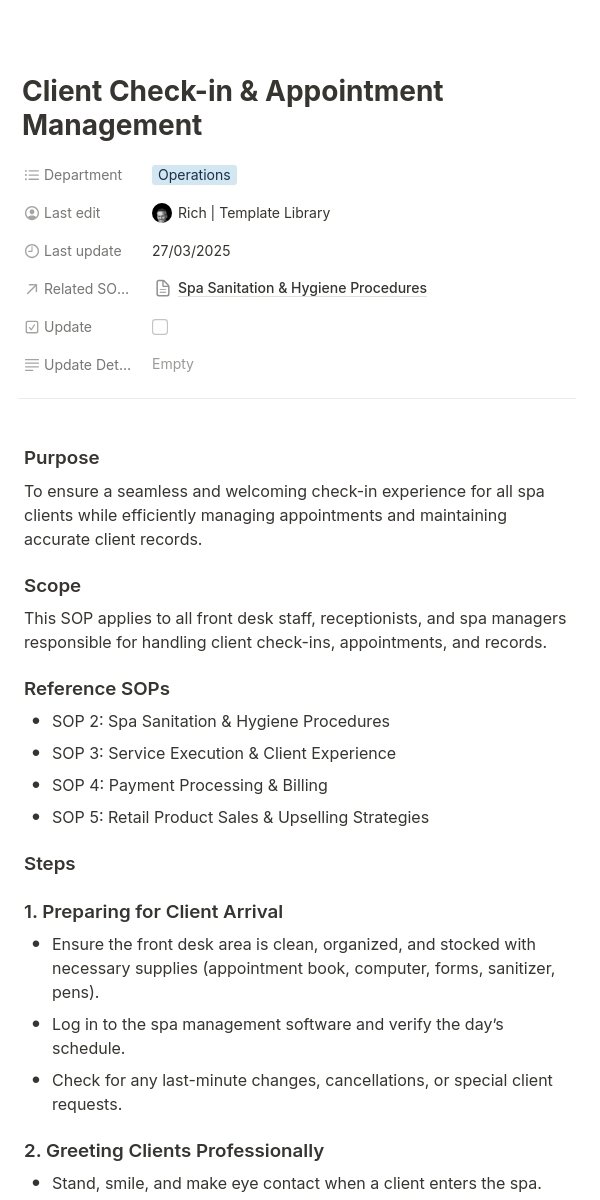Click the Department property label
Screen dimensions: 600x1200
pos(83,175)
